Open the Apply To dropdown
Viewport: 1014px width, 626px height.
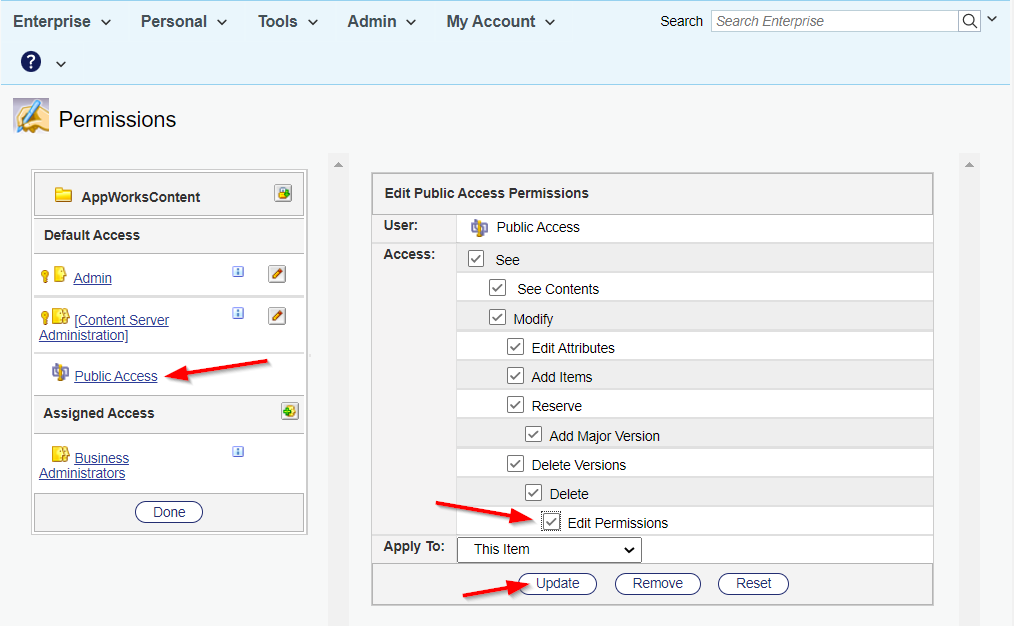coord(549,549)
